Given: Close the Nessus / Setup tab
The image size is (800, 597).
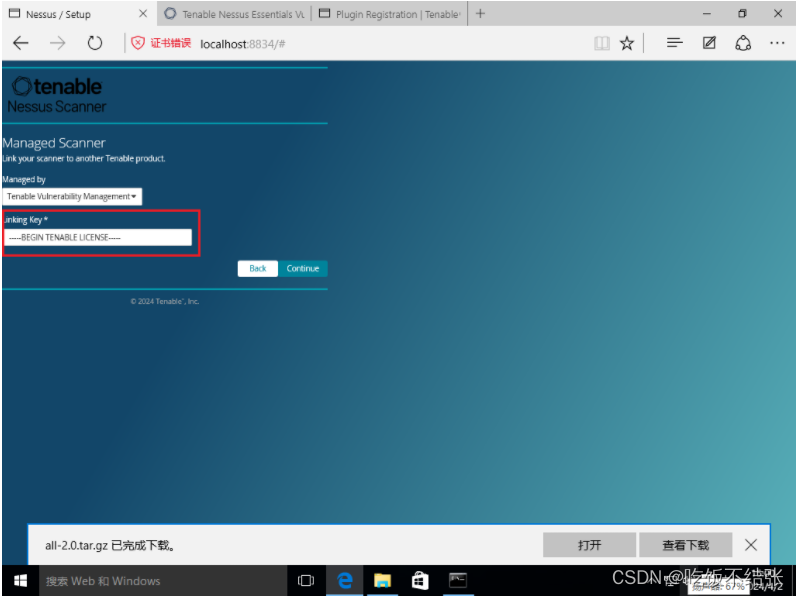Looking at the screenshot, I should pyautogui.click(x=143, y=14).
